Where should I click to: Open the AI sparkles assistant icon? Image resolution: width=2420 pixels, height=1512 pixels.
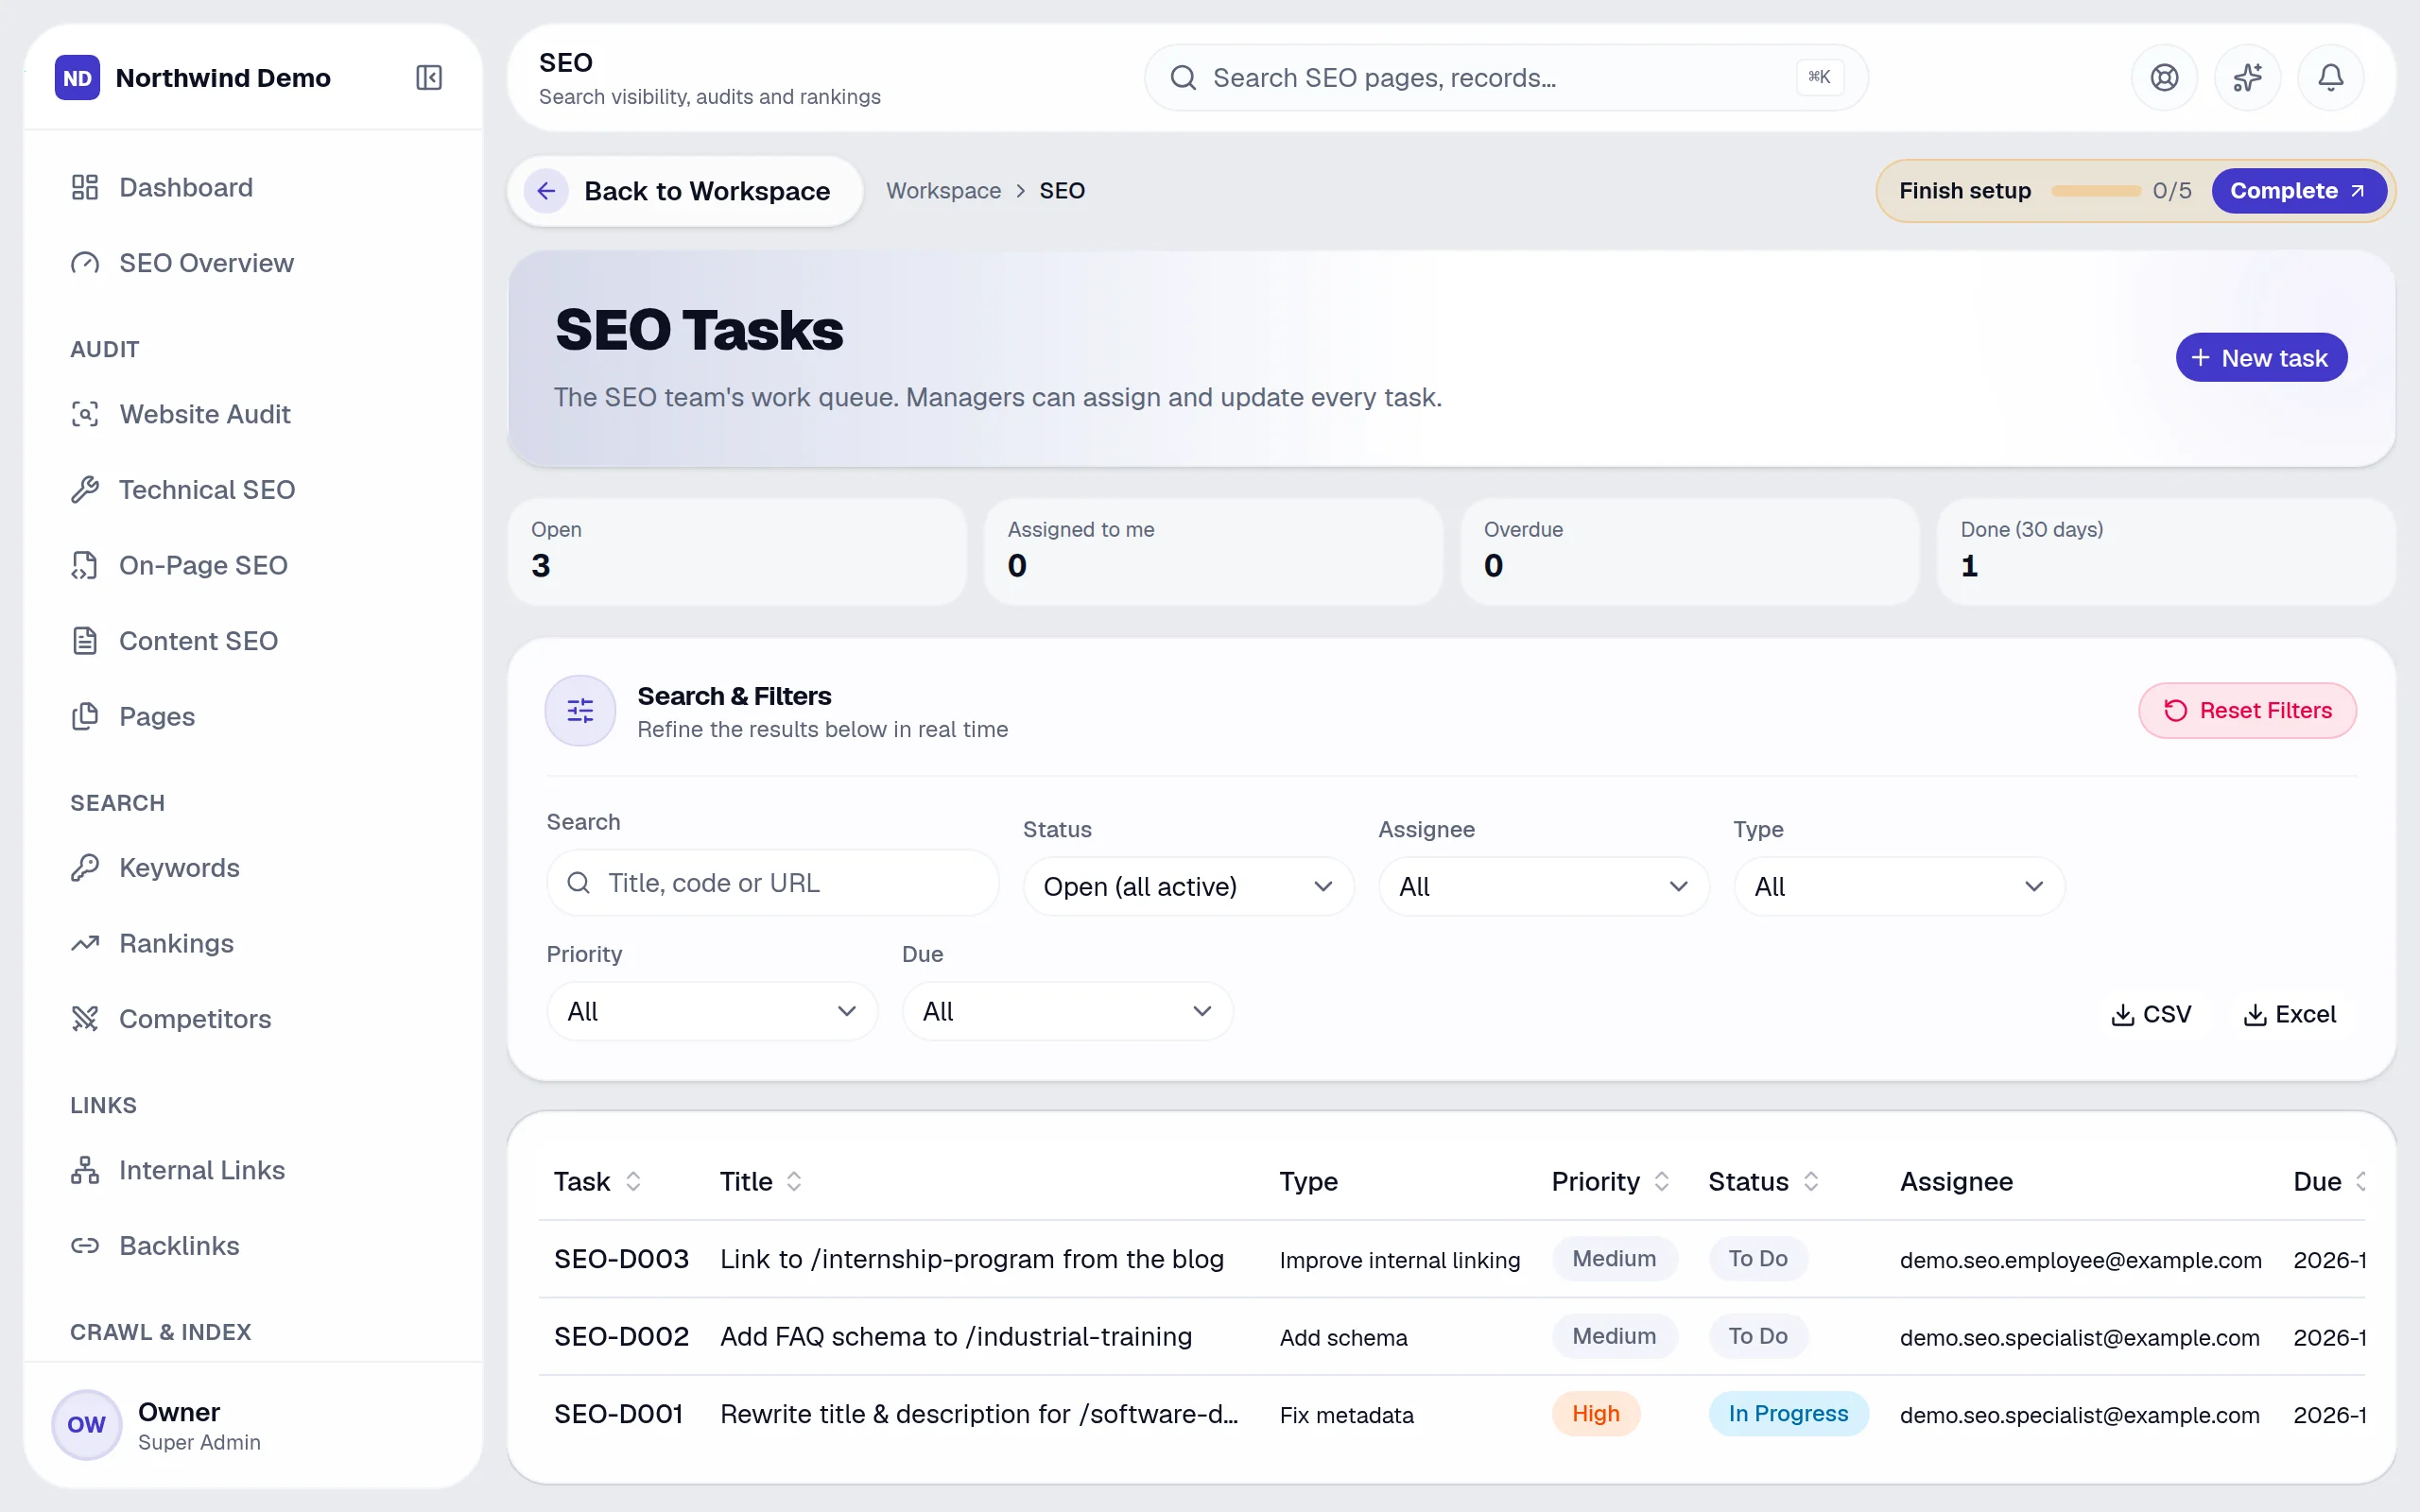tap(2247, 77)
